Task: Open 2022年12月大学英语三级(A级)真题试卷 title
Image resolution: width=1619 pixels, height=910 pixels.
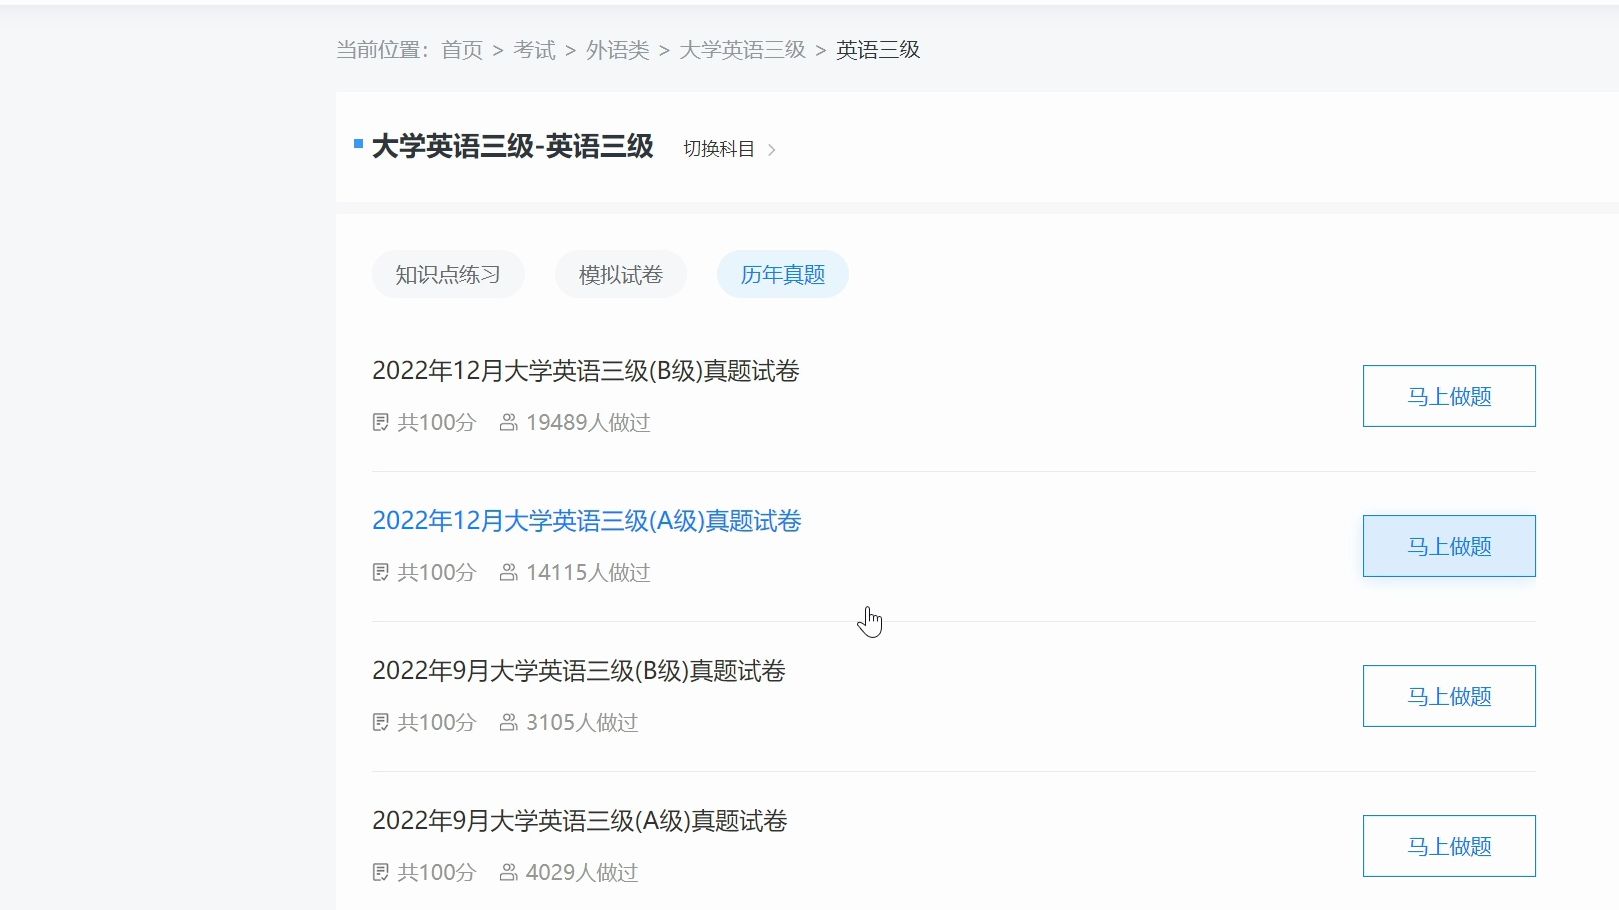Action: coord(587,521)
